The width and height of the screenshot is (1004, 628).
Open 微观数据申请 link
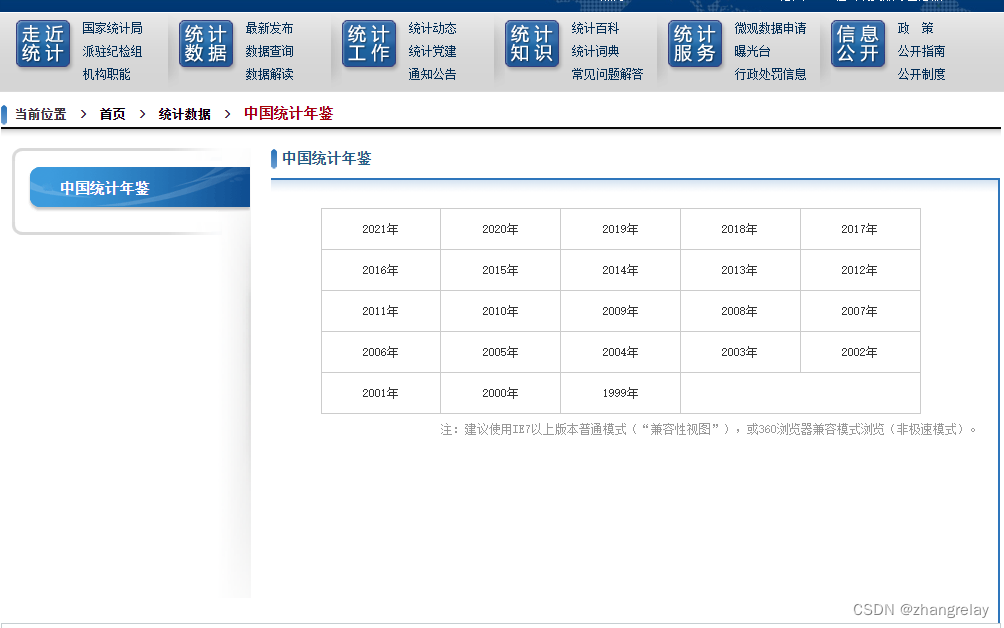[770, 28]
